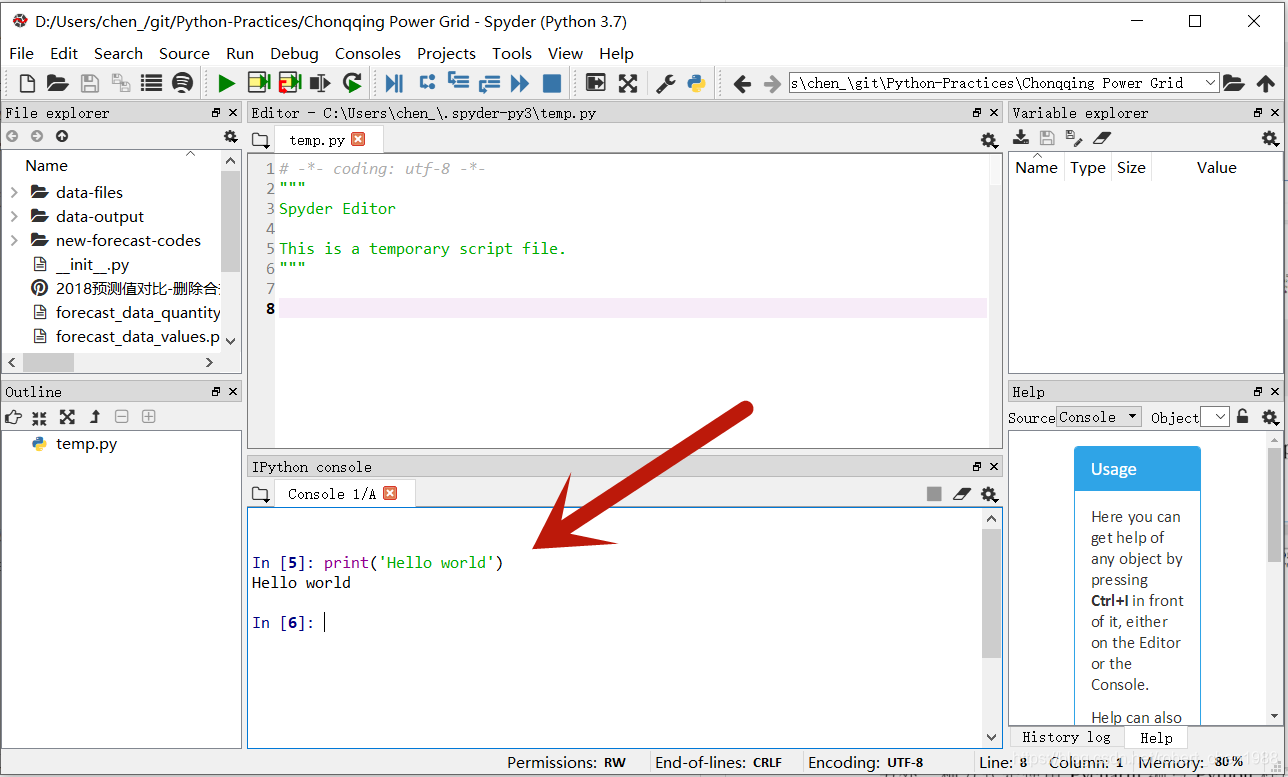Expand the data-files folder

click(x=14, y=192)
